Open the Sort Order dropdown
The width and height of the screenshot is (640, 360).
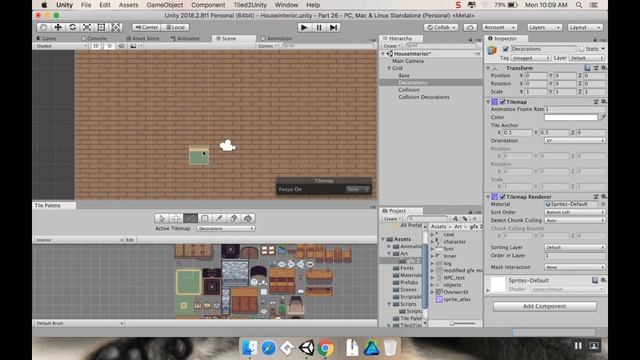pos(574,212)
